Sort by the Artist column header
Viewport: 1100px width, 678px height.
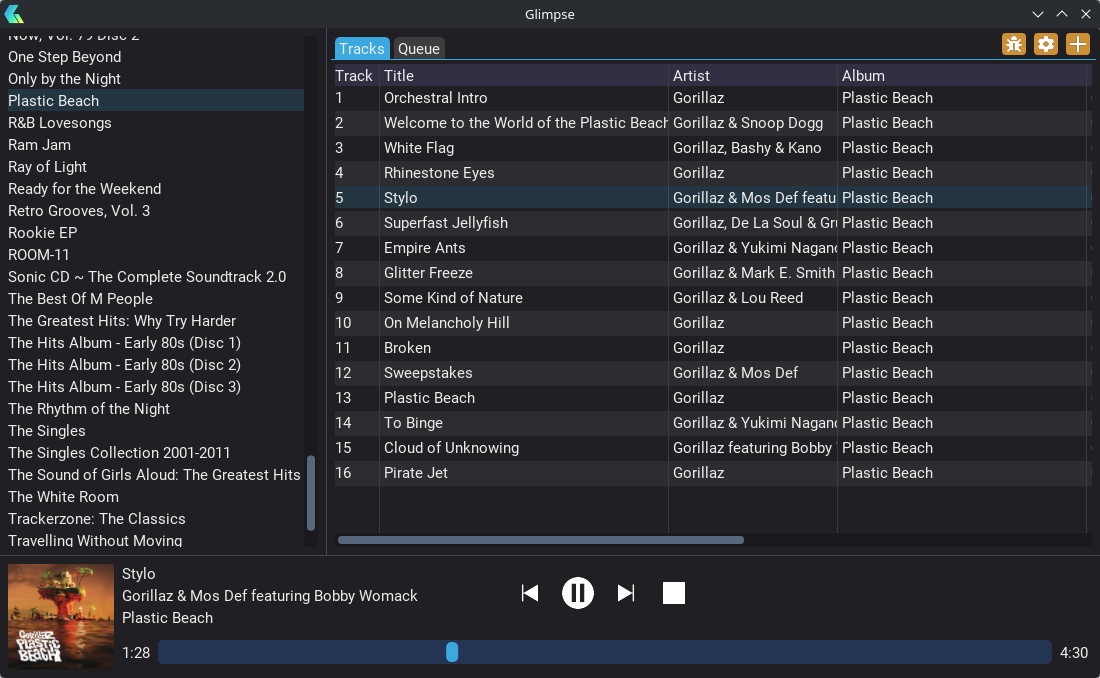click(x=753, y=76)
